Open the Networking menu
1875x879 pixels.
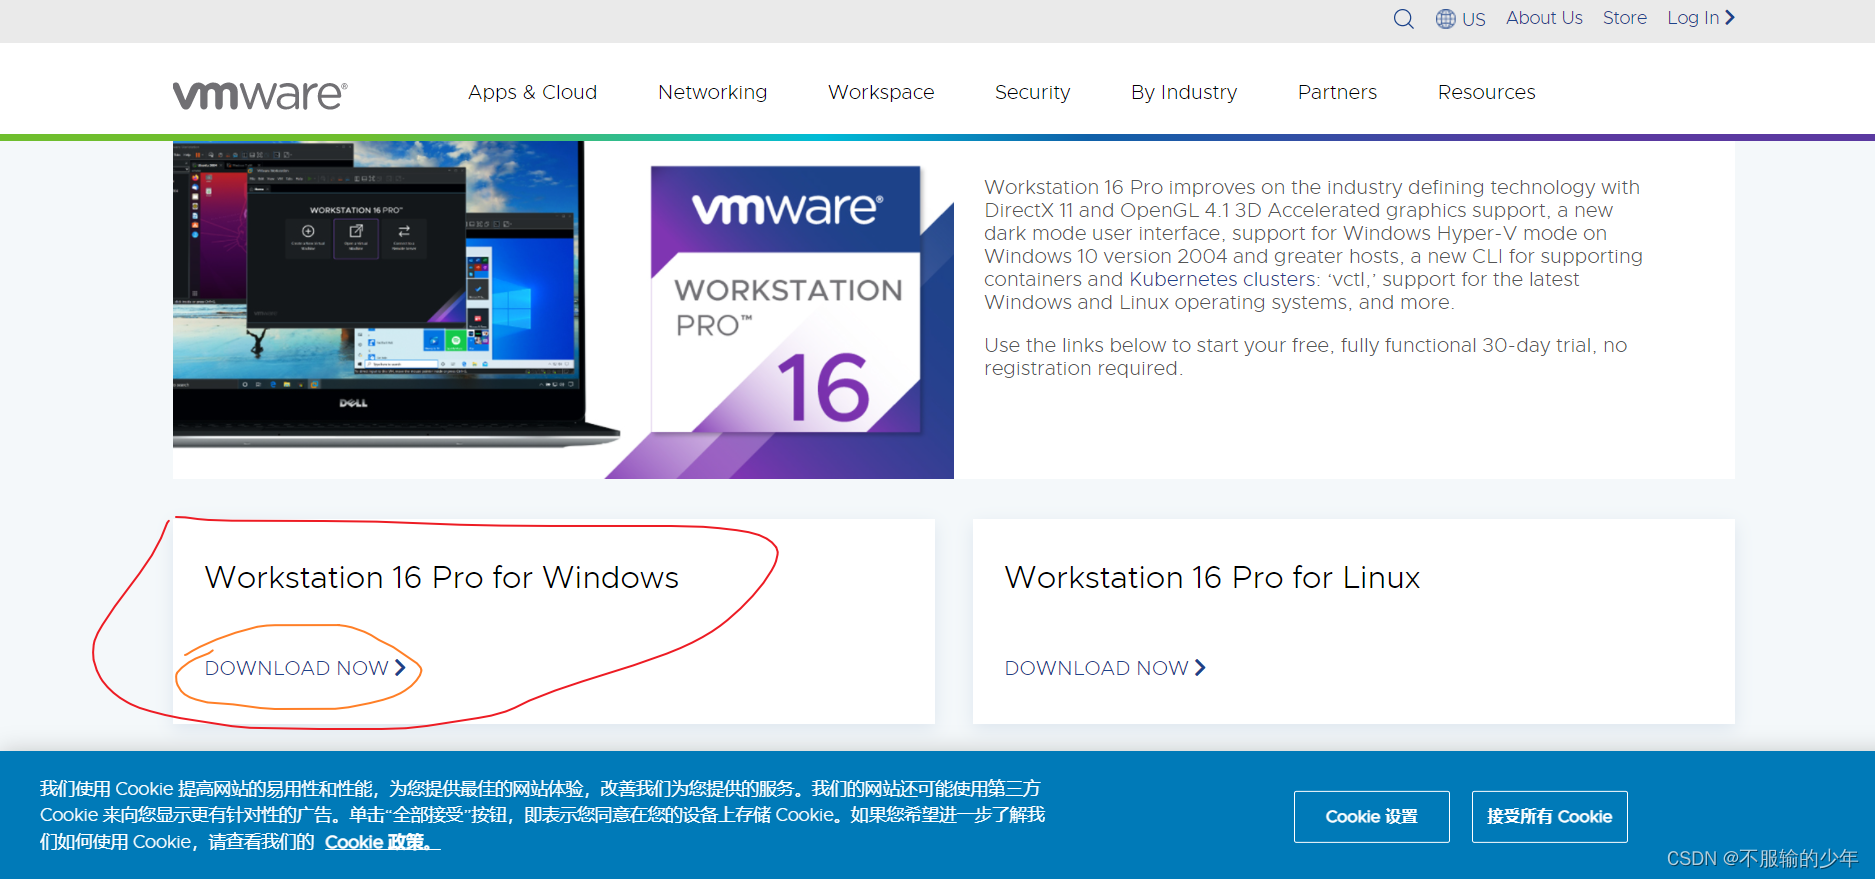[x=712, y=92]
